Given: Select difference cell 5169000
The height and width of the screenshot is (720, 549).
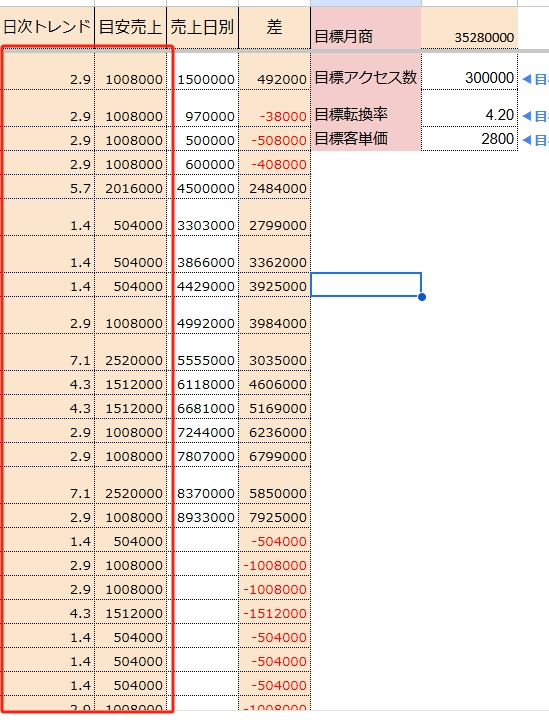Looking at the screenshot, I should coord(274,407).
